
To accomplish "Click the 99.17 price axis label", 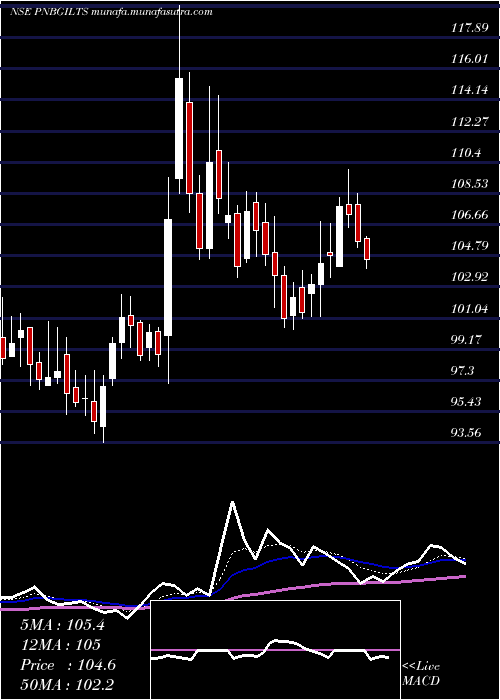I will tap(467, 340).
